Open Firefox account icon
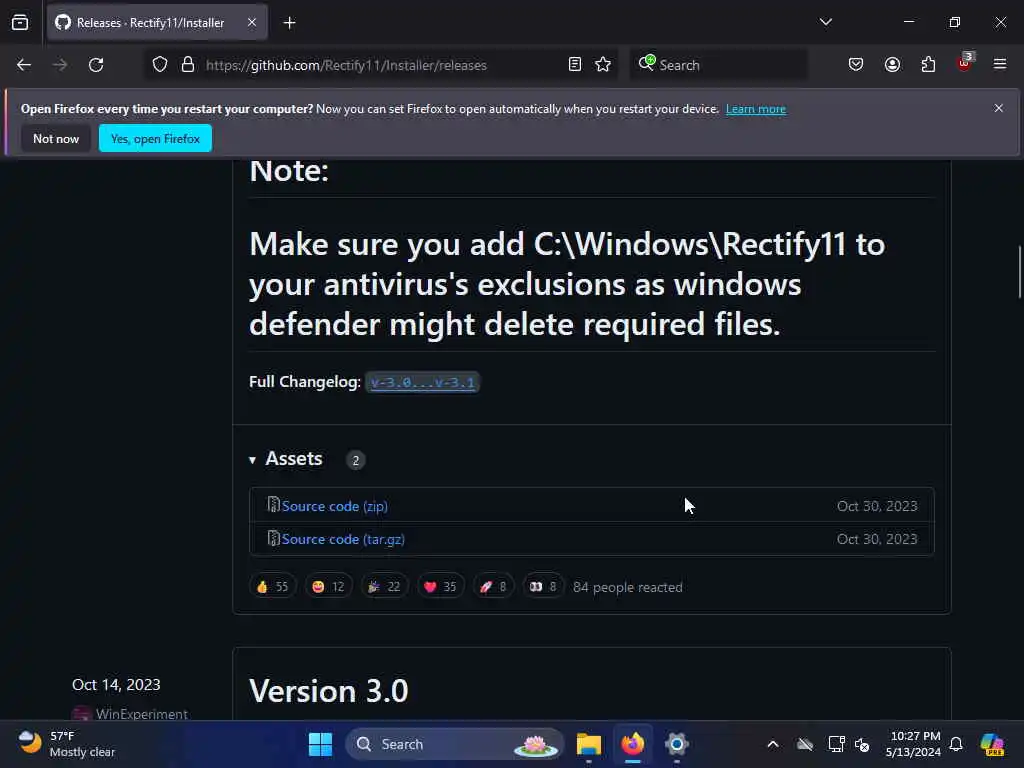Screen dimensions: 1024x768 [x=892, y=65]
